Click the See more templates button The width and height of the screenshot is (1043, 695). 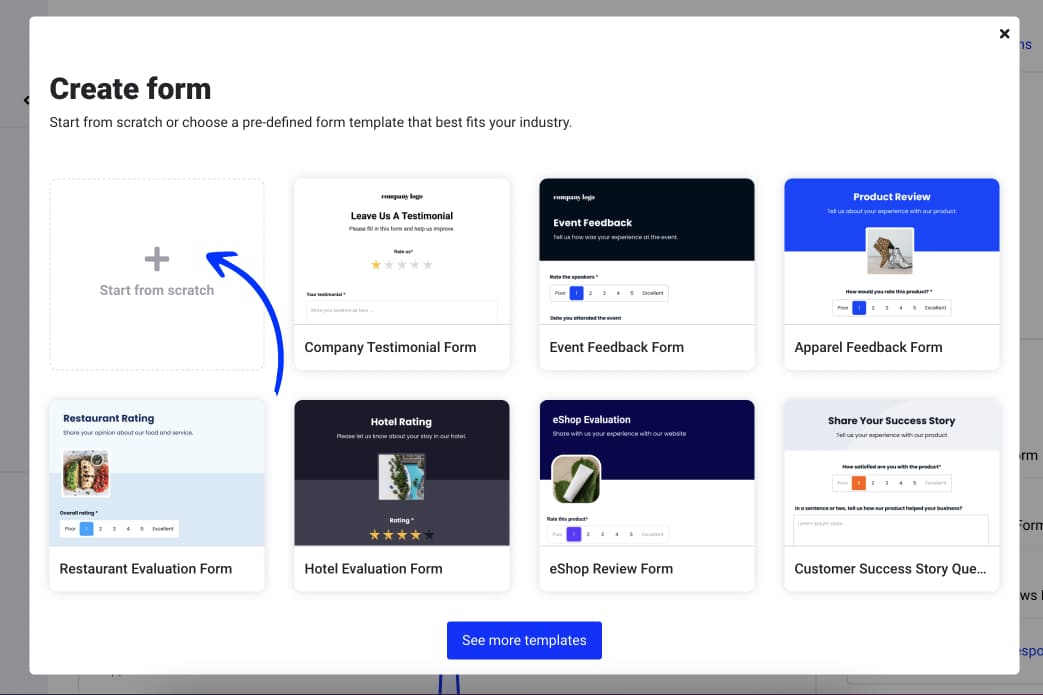524,640
